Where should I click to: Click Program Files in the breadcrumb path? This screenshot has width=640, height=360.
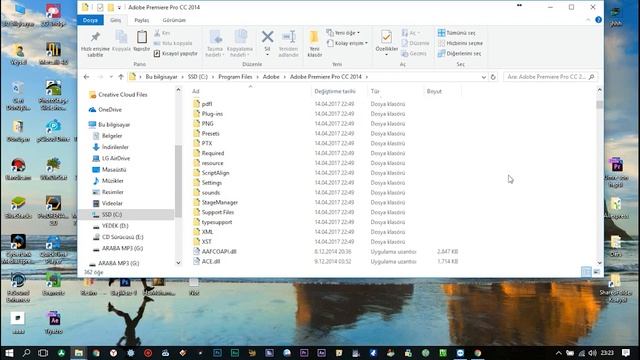click(x=235, y=77)
